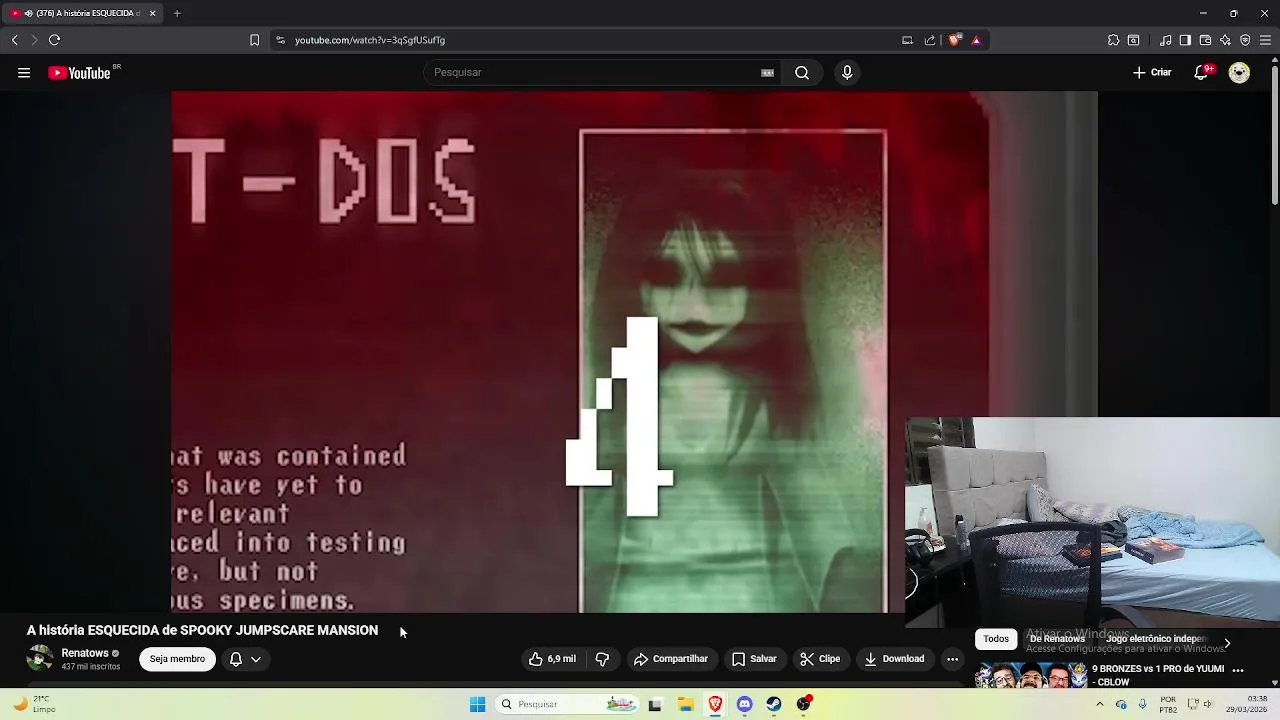Click the Criar button
This screenshot has width=1280, height=720.
(x=1152, y=72)
